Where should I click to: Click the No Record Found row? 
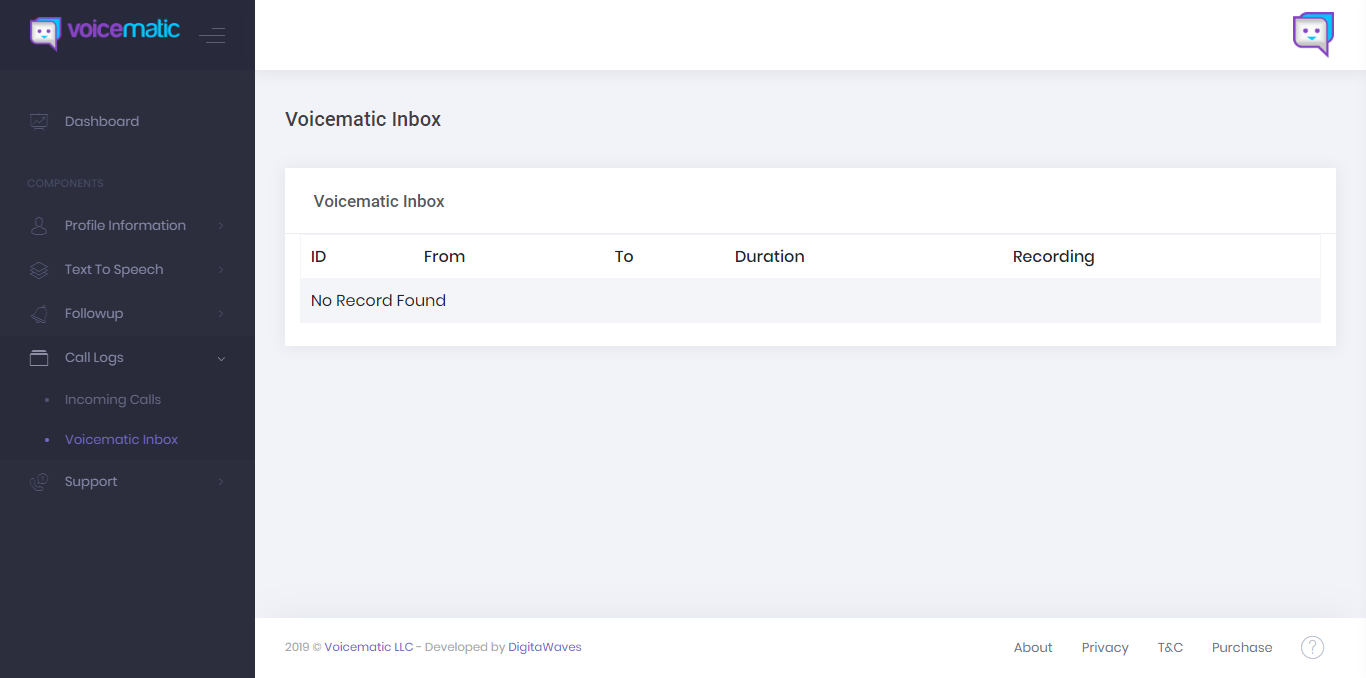pos(810,301)
